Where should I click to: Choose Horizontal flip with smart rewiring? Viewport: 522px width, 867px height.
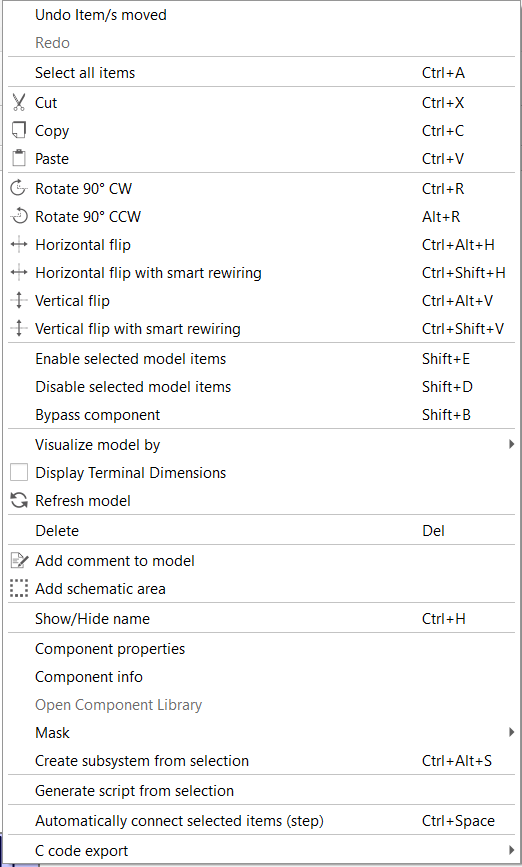point(262,273)
